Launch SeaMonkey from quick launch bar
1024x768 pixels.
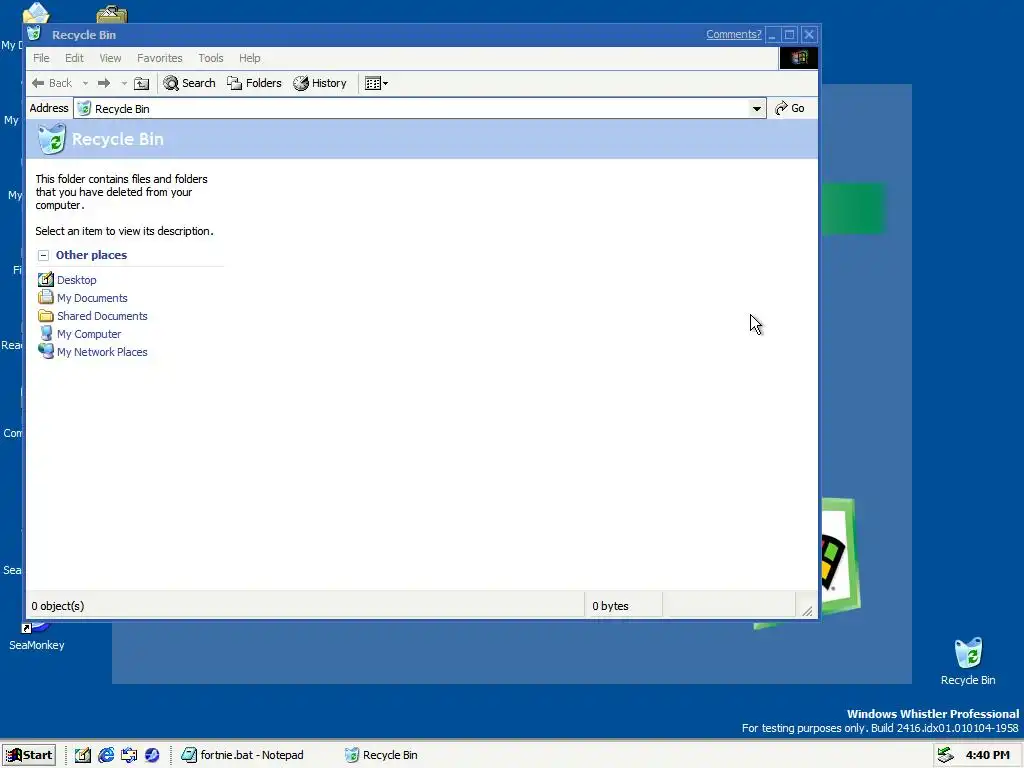point(152,755)
